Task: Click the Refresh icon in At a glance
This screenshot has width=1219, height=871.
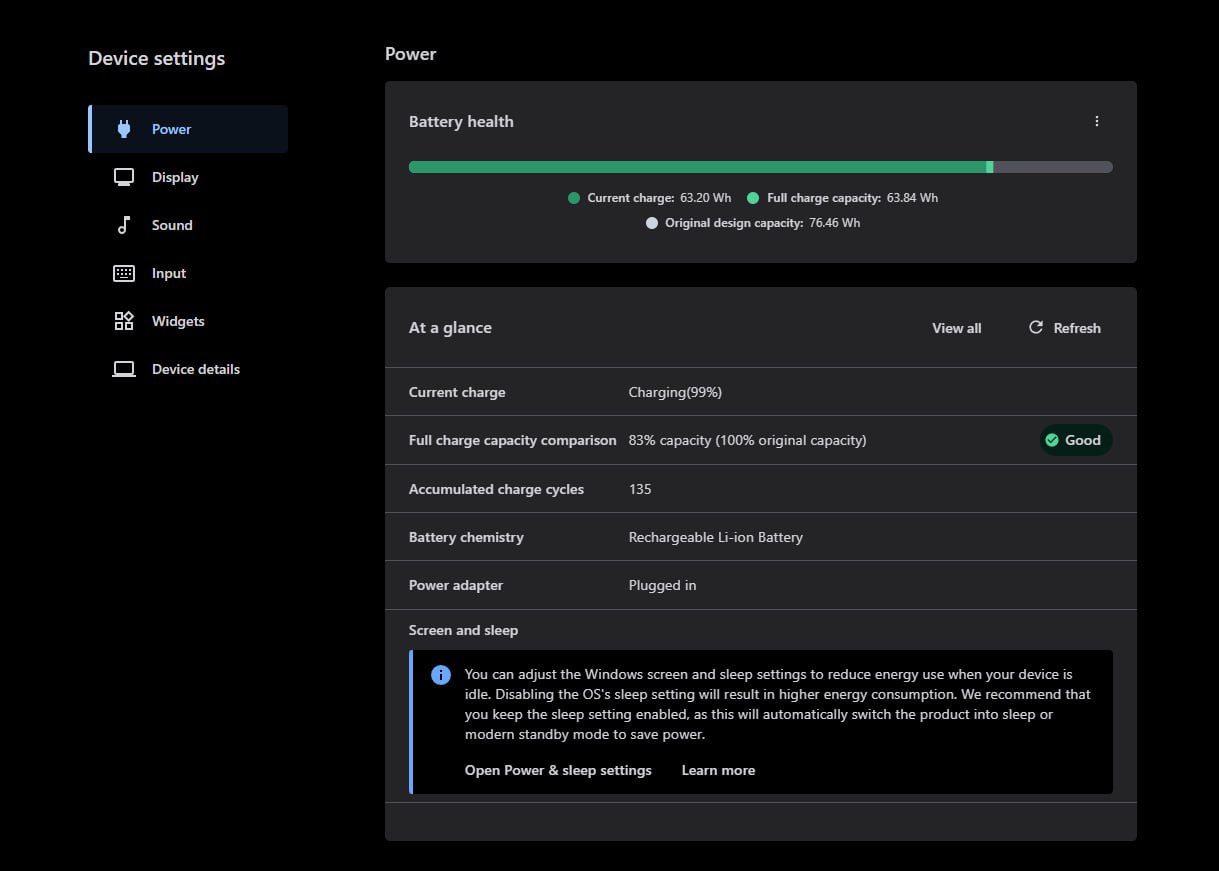Action: (x=1036, y=327)
